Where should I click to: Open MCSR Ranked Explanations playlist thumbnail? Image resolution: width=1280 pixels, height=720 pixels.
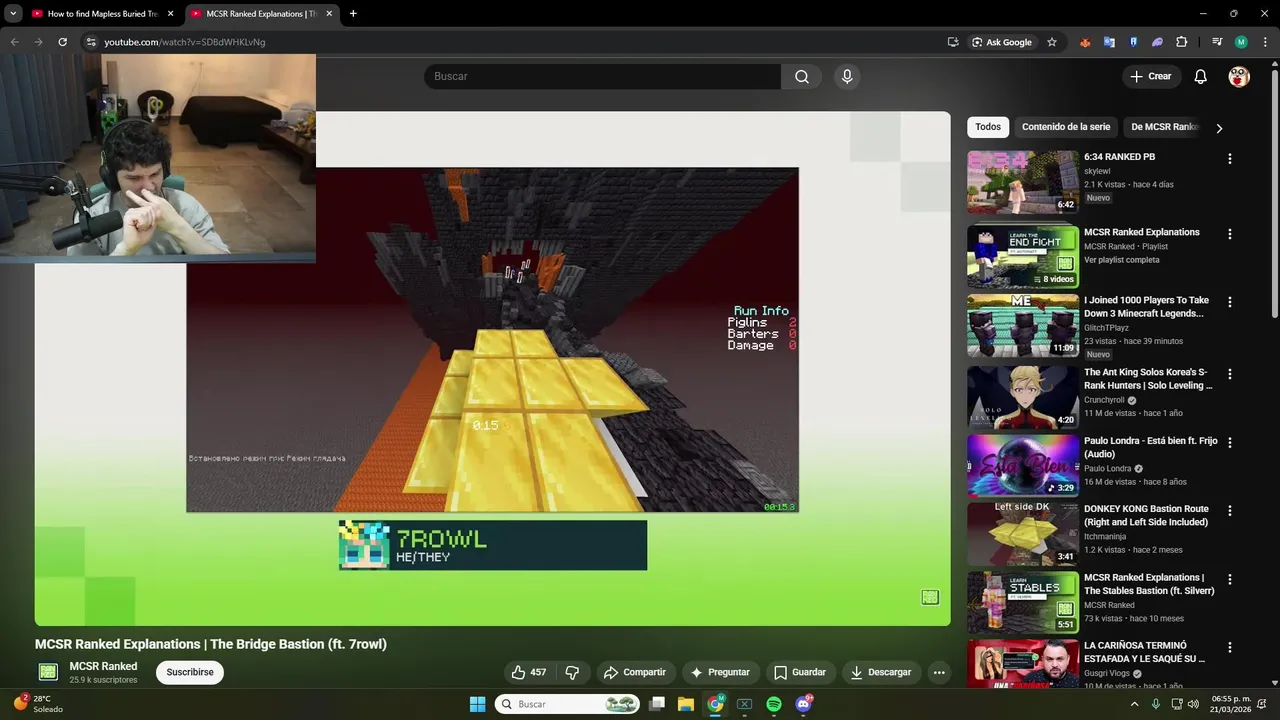coord(1022,257)
